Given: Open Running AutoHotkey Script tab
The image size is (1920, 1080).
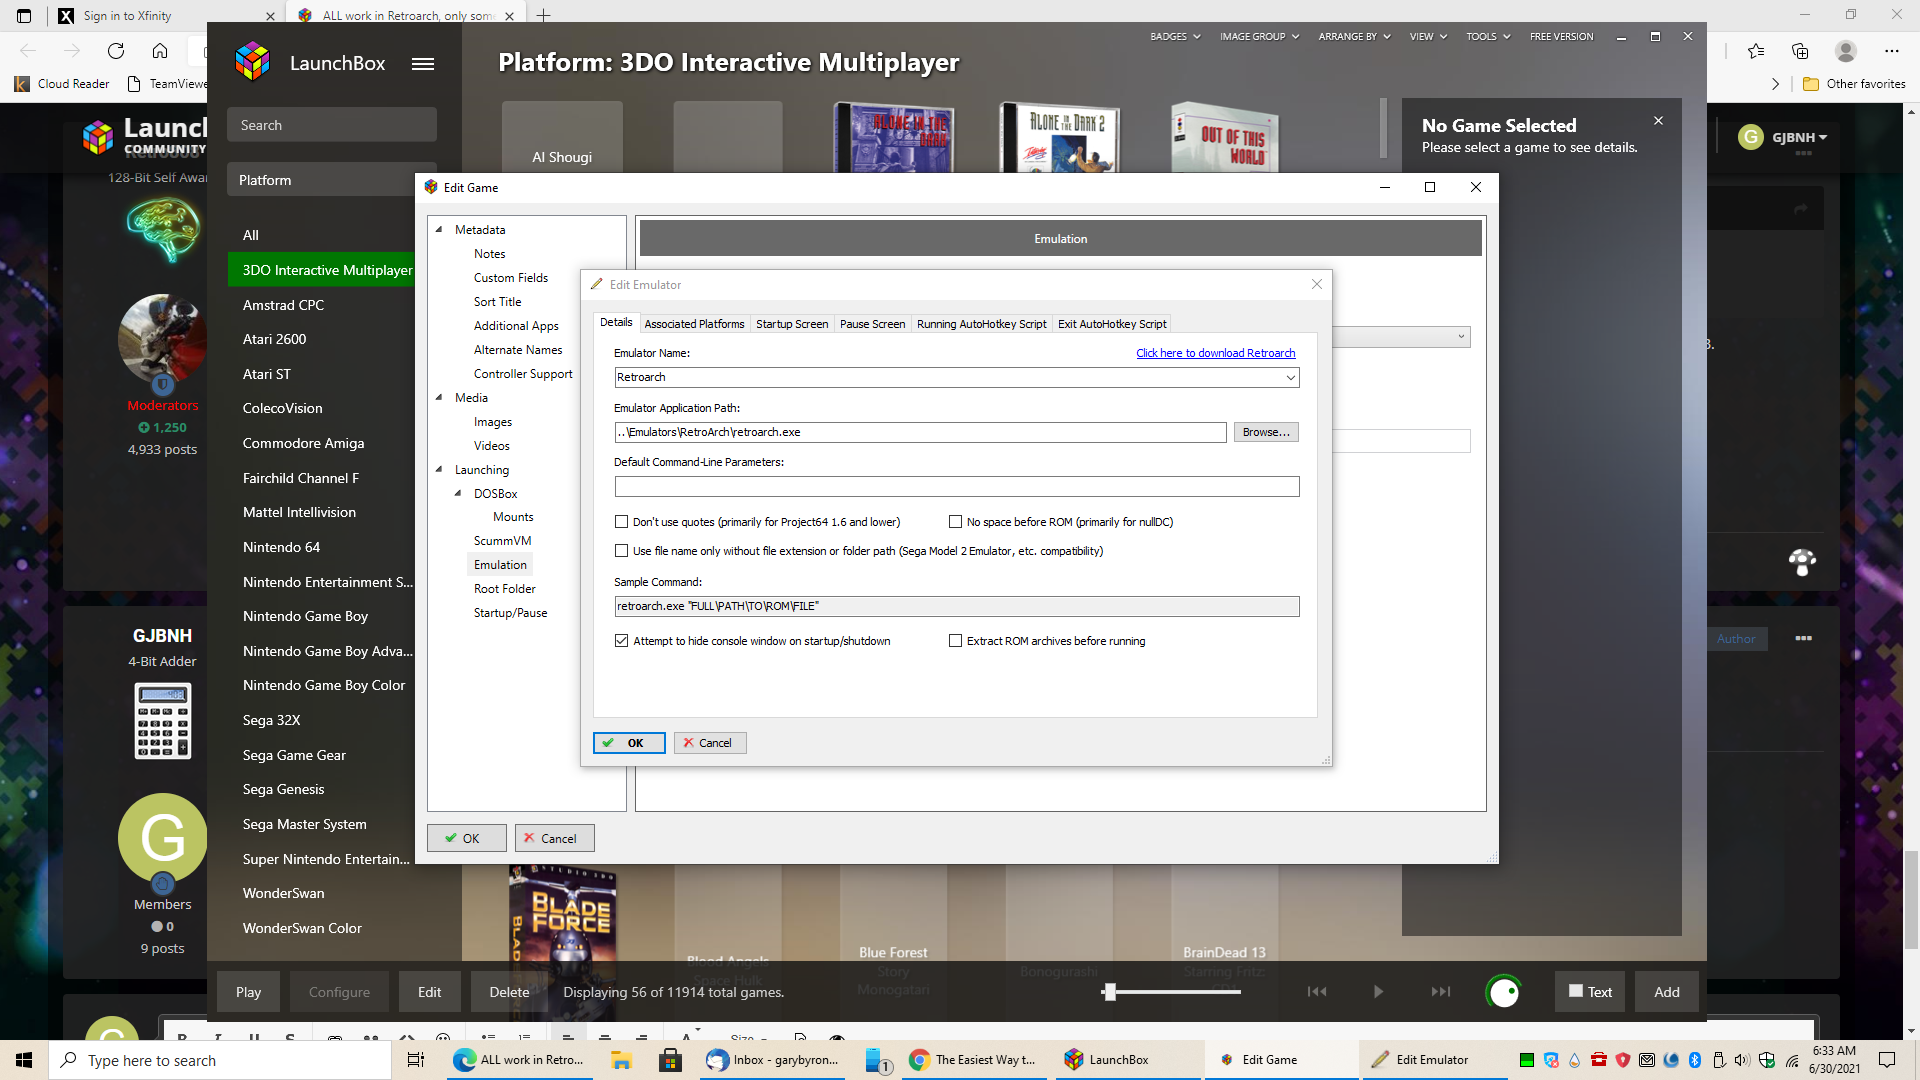Looking at the screenshot, I should coord(981,324).
